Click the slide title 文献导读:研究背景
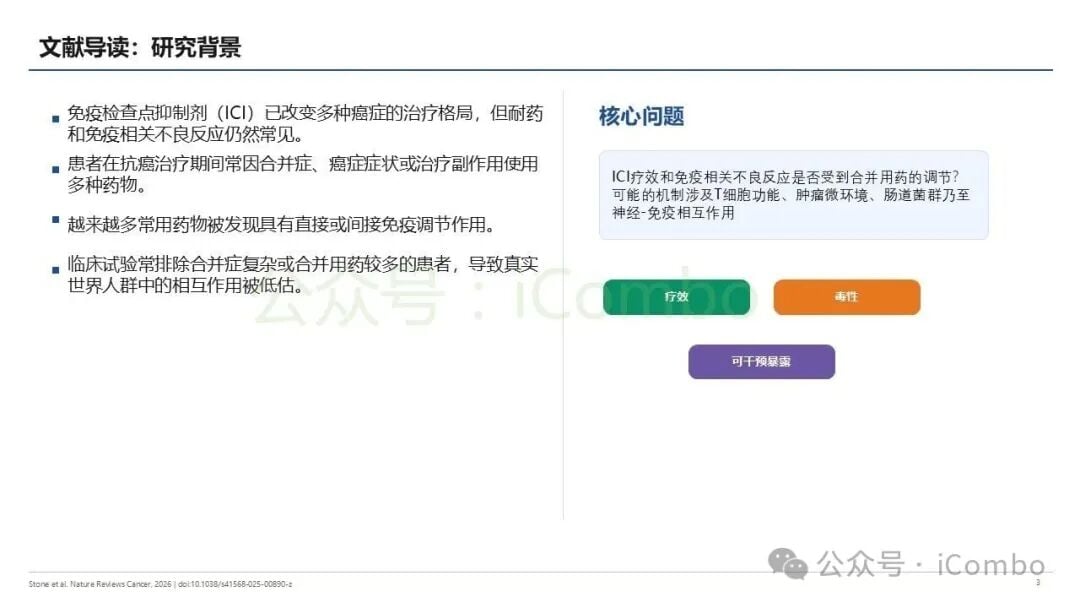Screen dimensions: 1080x608 (x=140, y=47)
